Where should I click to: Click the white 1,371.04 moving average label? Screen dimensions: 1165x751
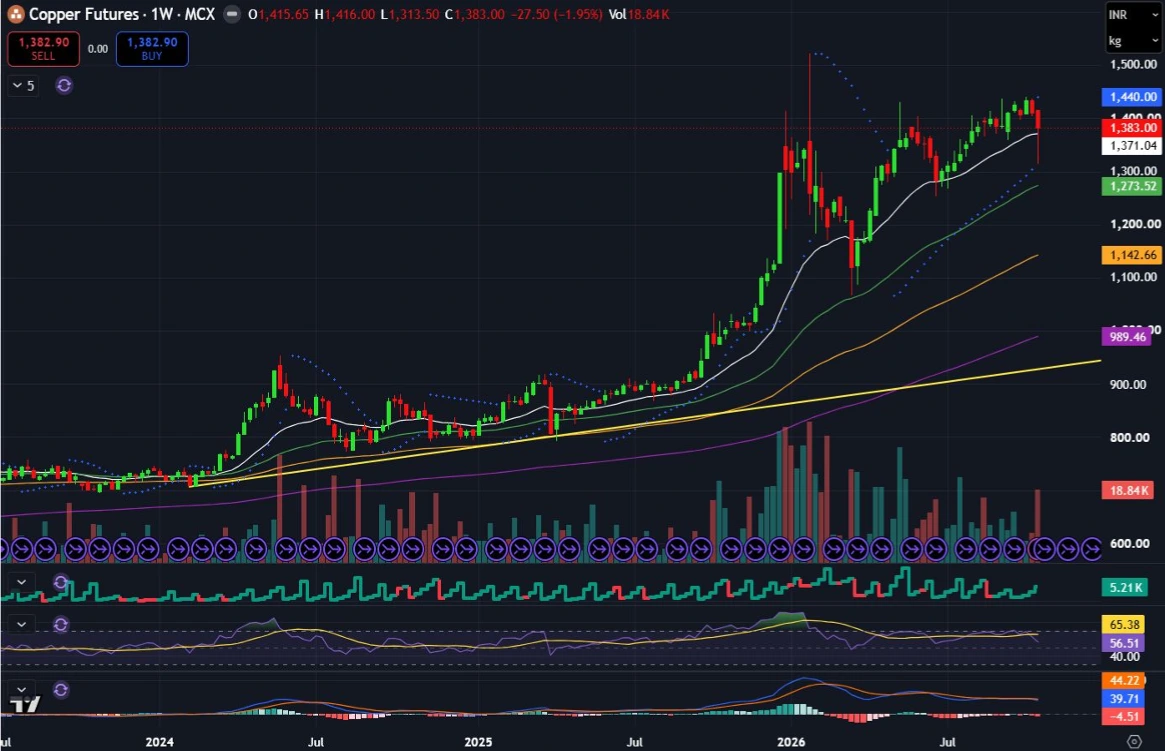[x=1132, y=146]
